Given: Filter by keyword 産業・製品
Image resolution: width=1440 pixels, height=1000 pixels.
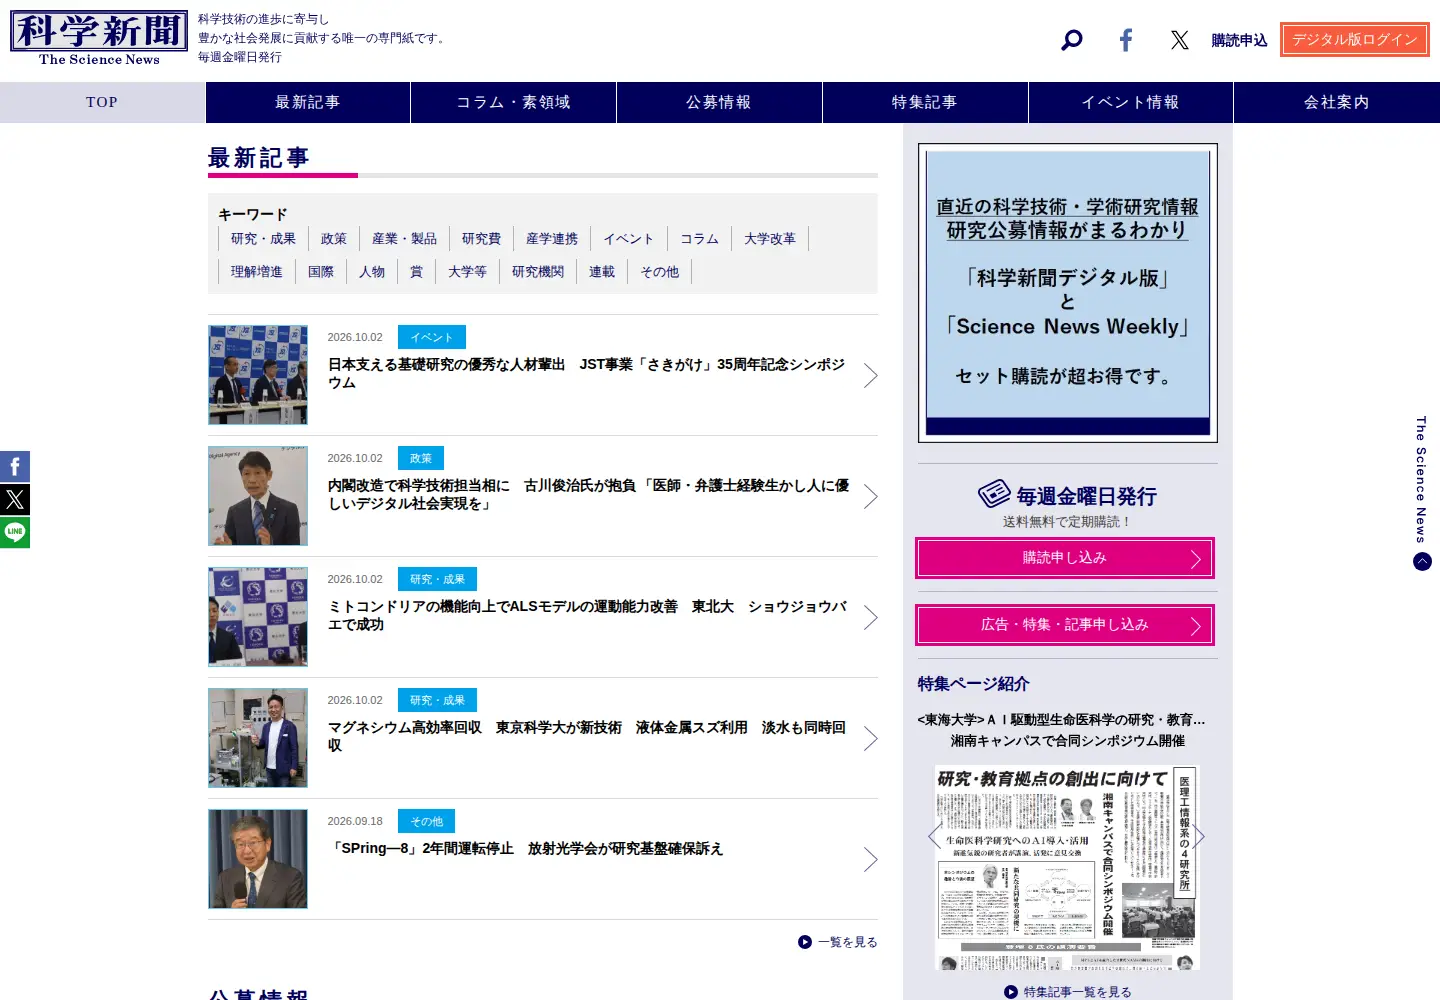Looking at the screenshot, I should click(x=404, y=239).
